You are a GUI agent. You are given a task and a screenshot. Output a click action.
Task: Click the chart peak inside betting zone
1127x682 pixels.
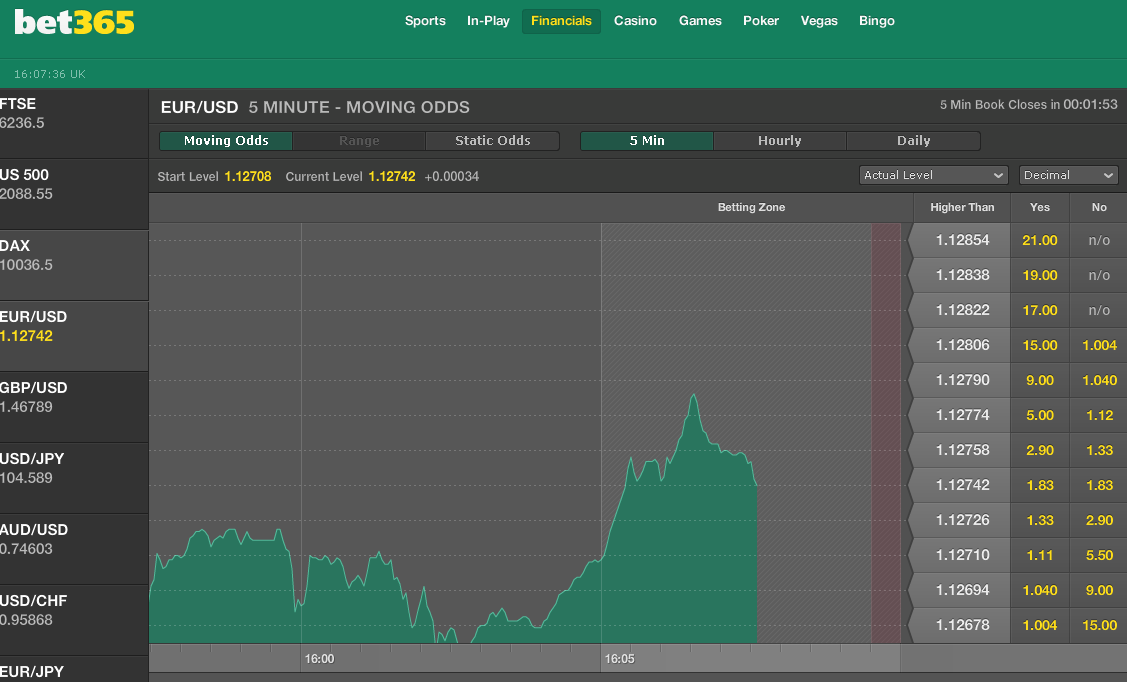tap(694, 395)
